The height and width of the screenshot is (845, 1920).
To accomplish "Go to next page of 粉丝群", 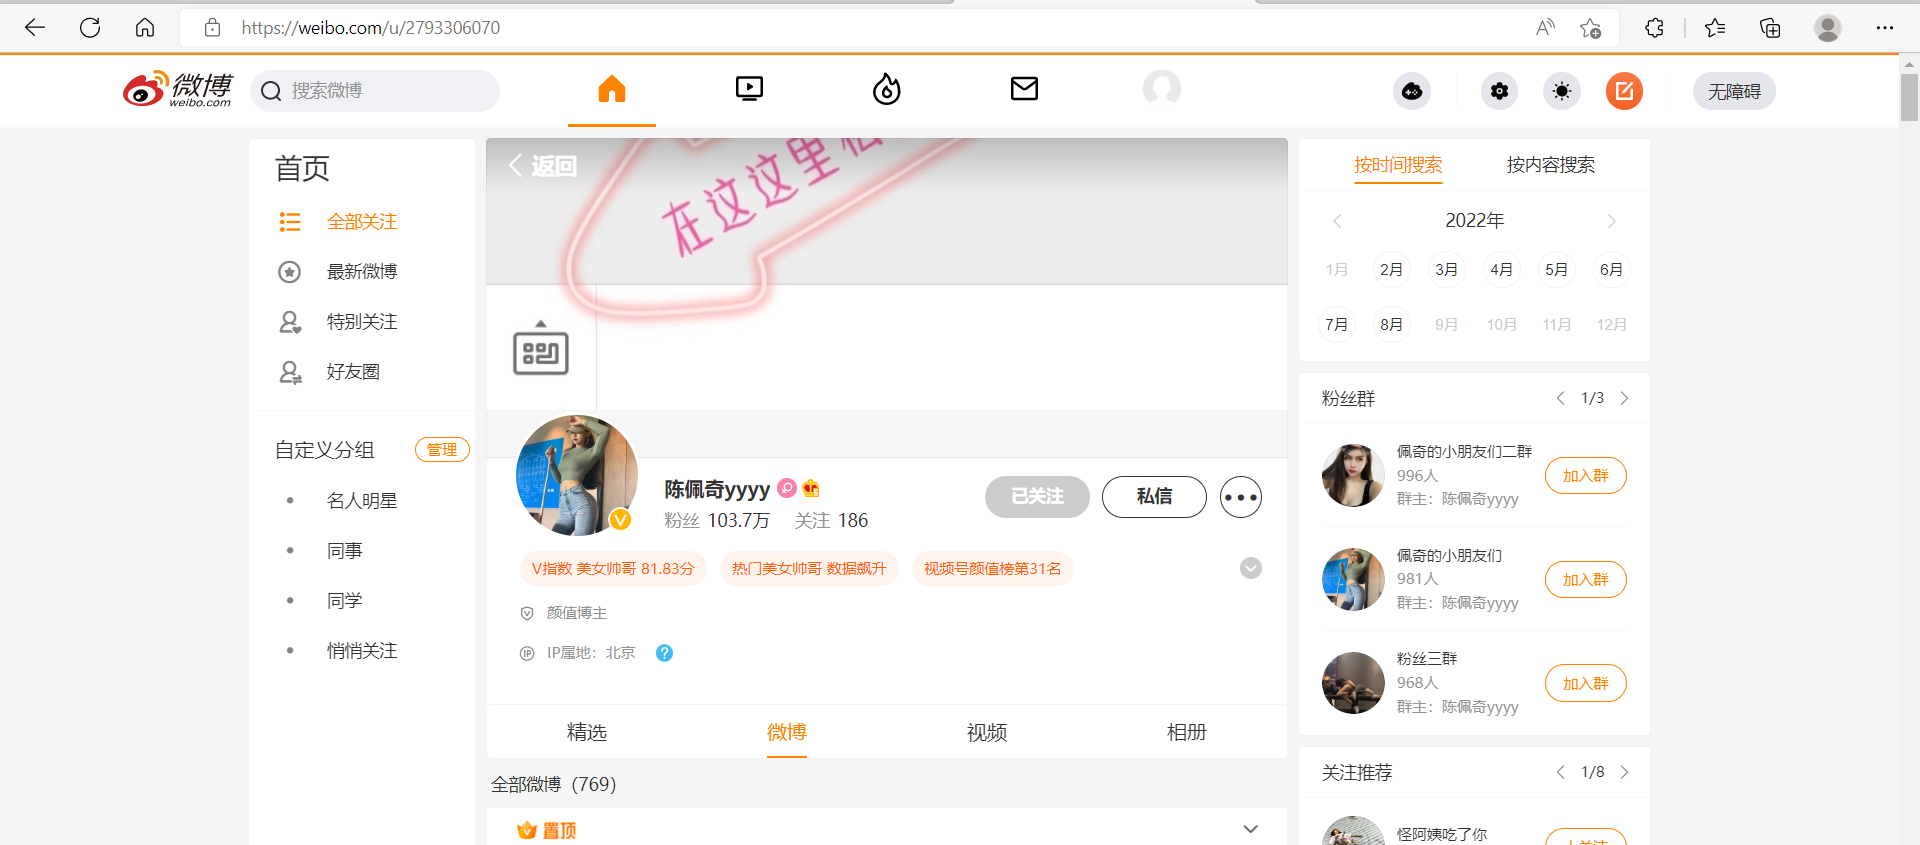I will (1624, 398).
